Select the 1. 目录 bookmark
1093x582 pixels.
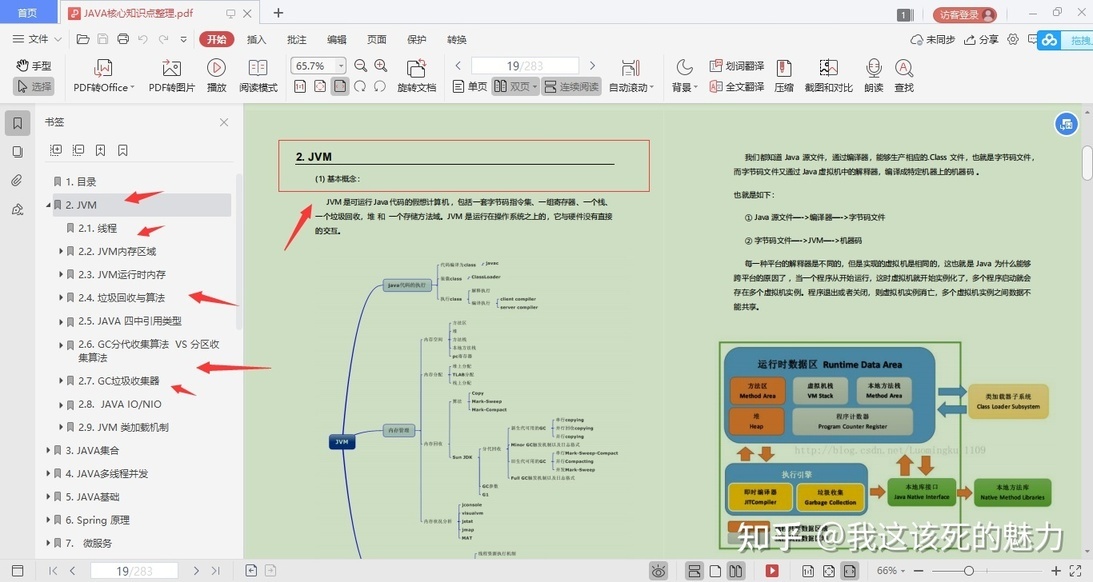[x=80, y=181]
